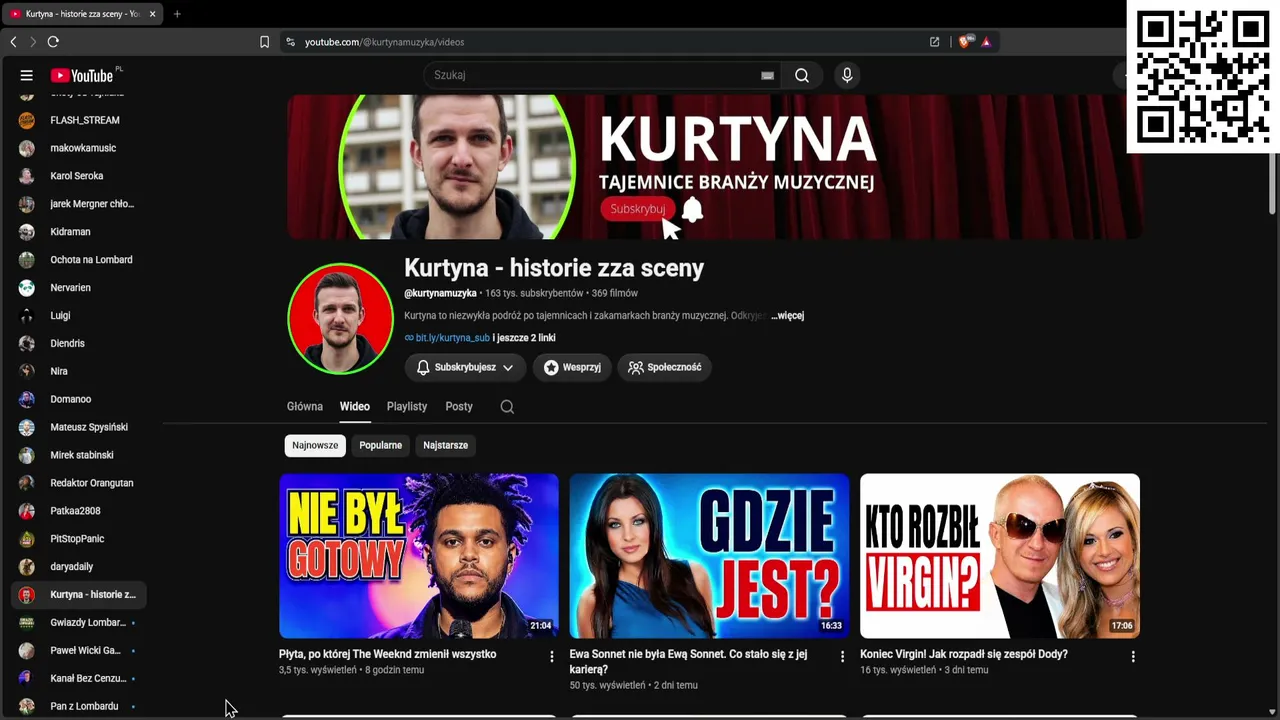The image size is (1280, 720).
Task: Sort videos by Popularne
Action: click(381, 445)
